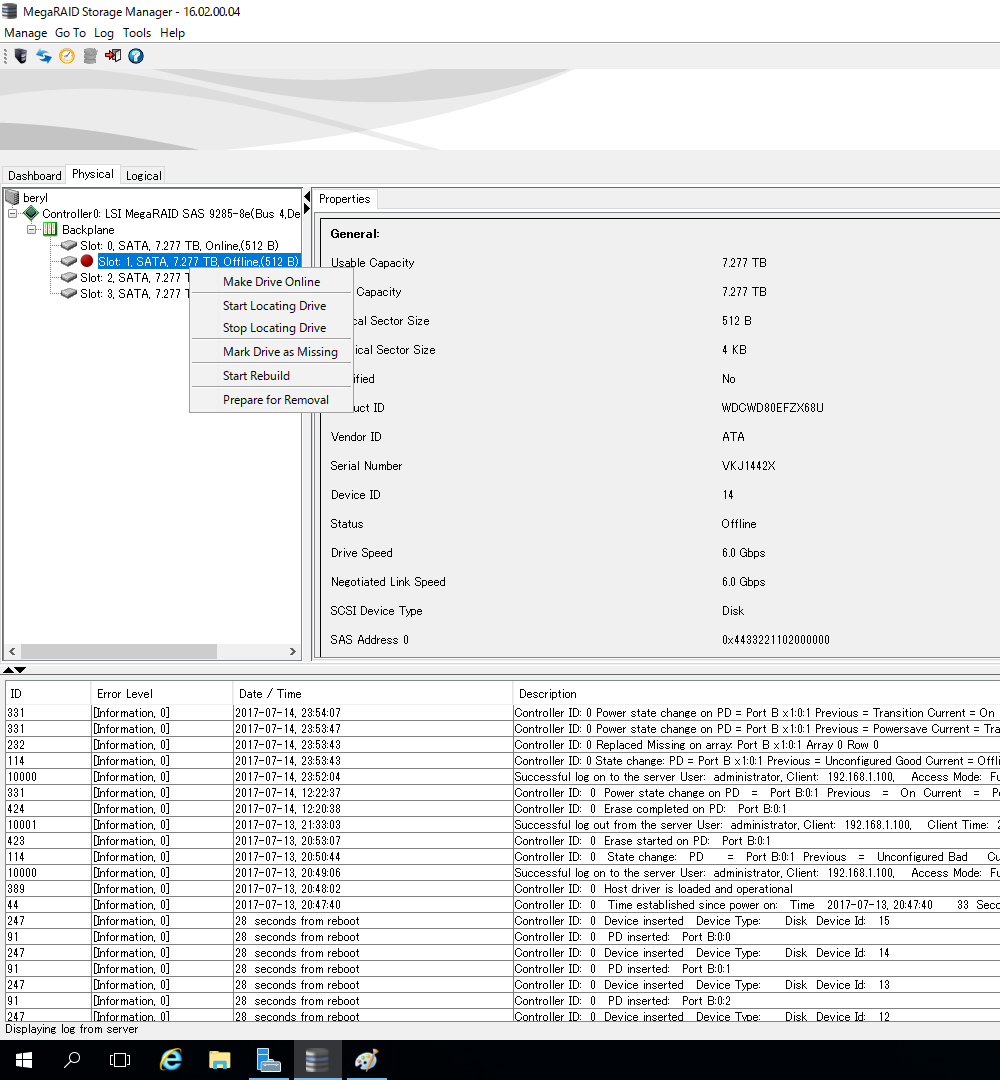1000x1080 pixels.
Task: Open Windows Start menu
Action: tap(24, 1060)
